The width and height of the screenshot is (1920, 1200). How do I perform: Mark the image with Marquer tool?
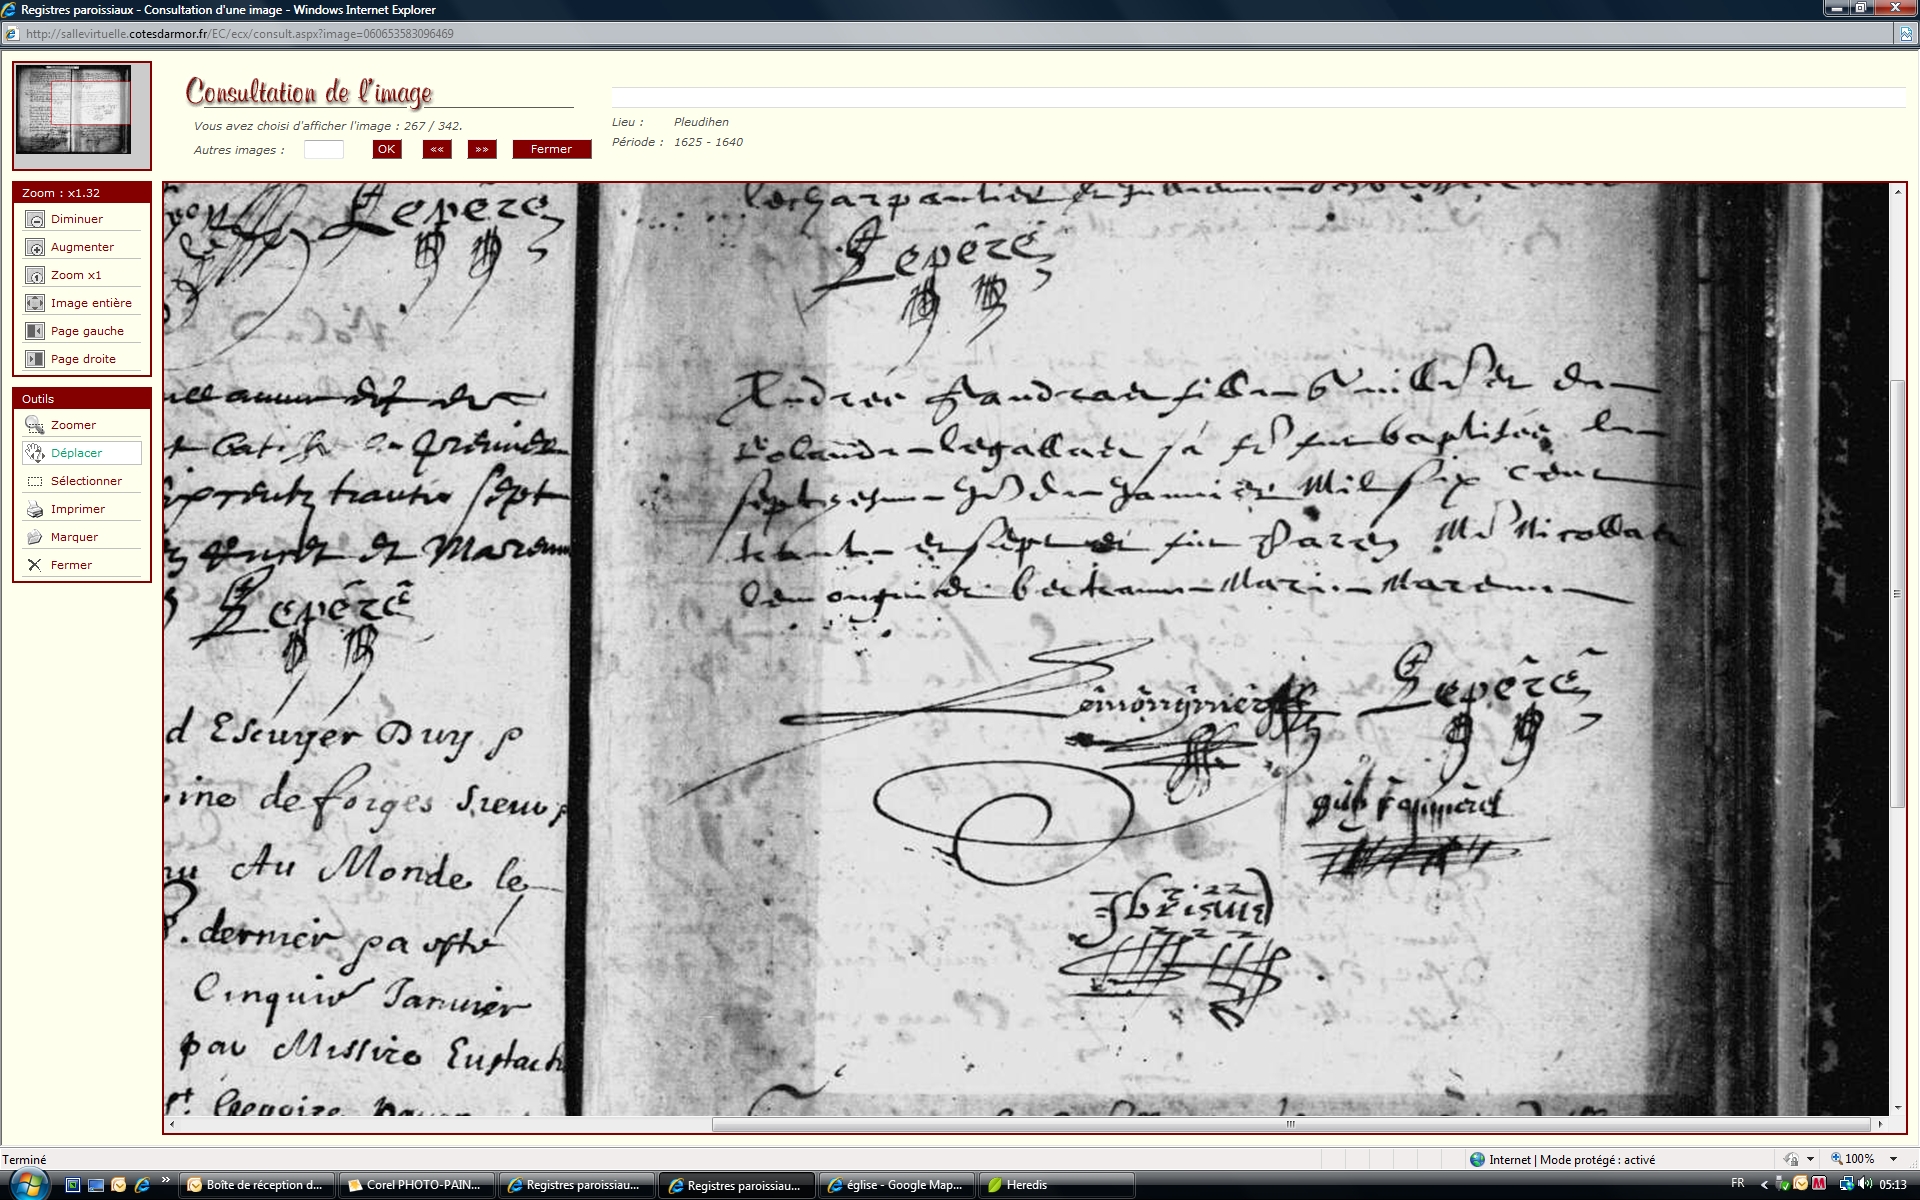tap(35, 537)
